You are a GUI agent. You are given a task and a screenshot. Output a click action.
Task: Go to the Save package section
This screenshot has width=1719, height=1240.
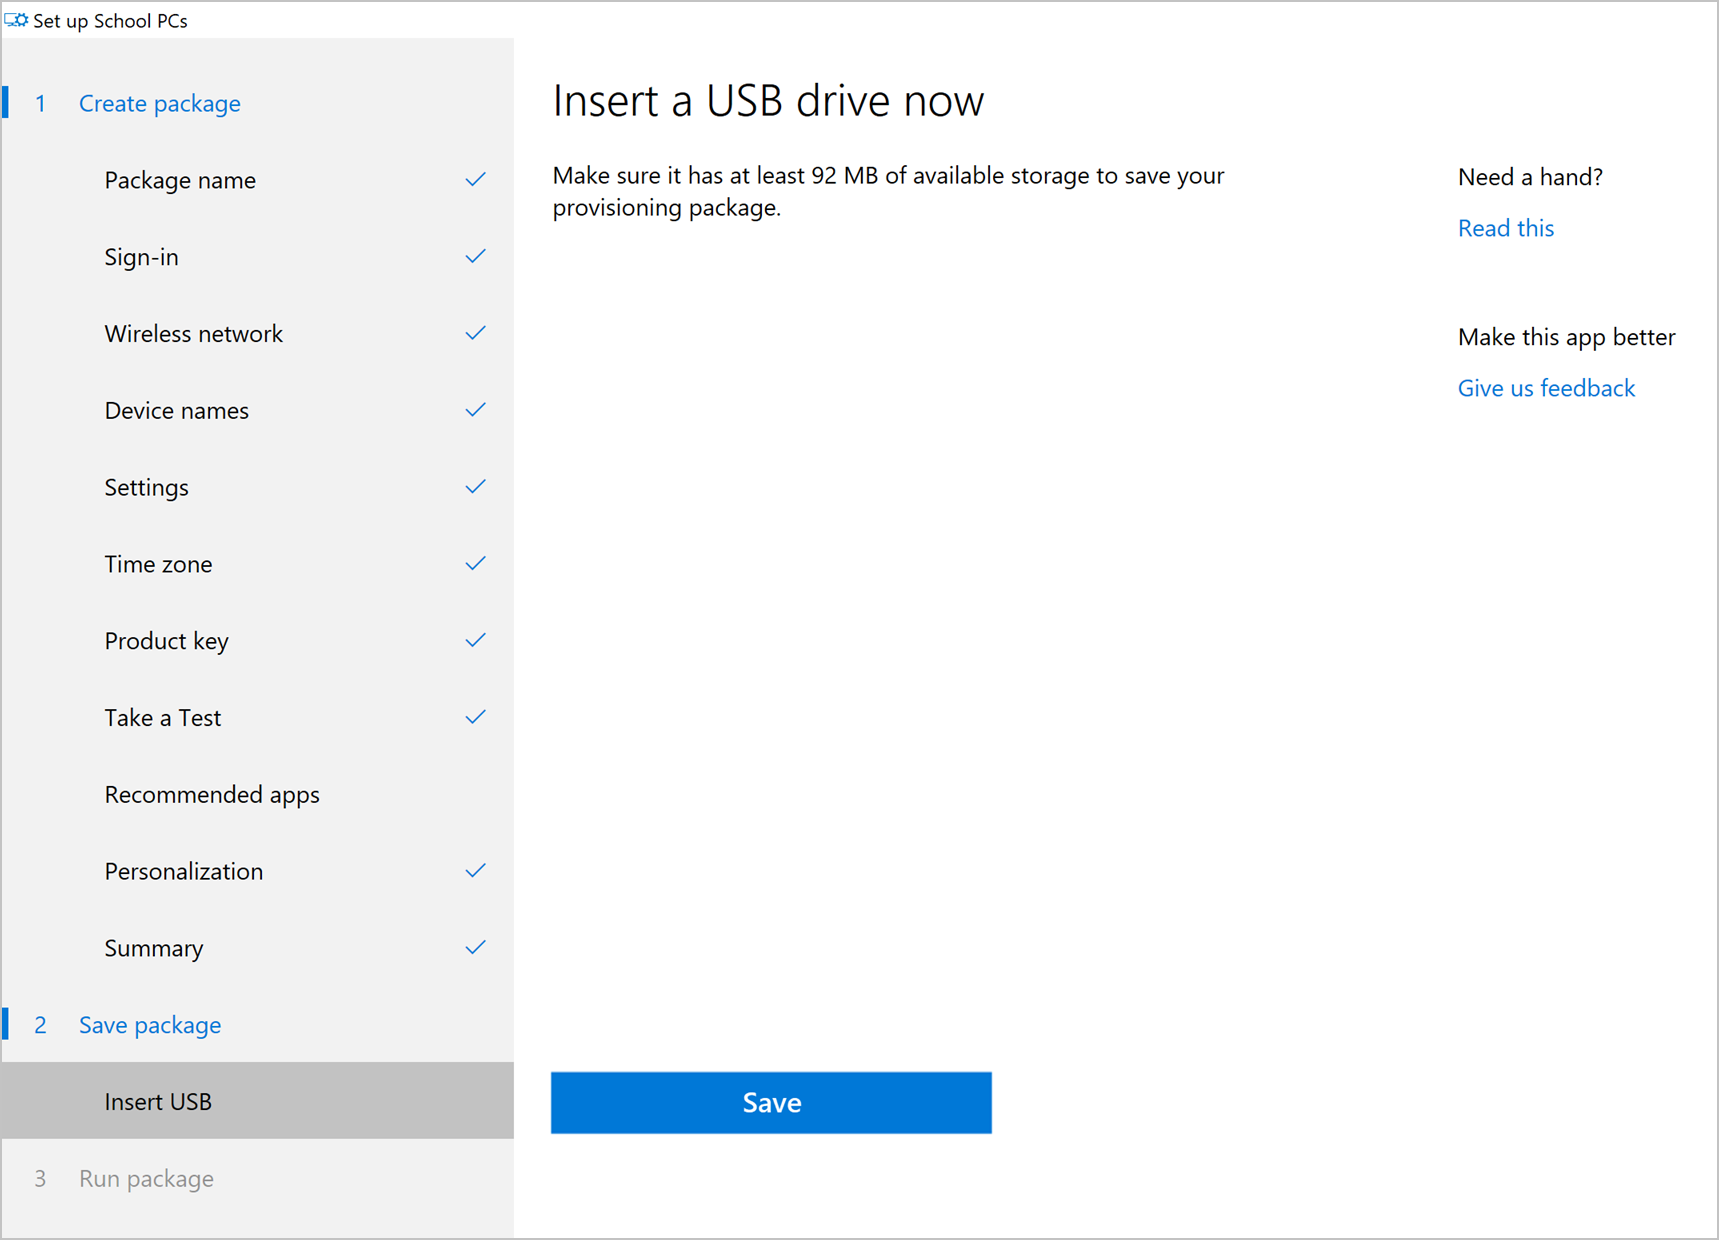click(150, 1025)
